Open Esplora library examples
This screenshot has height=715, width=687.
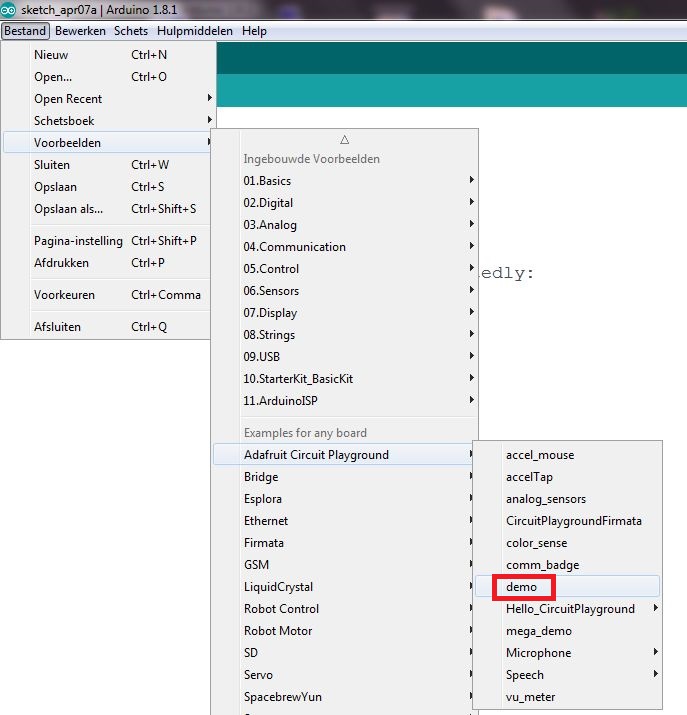click(343, 498)
